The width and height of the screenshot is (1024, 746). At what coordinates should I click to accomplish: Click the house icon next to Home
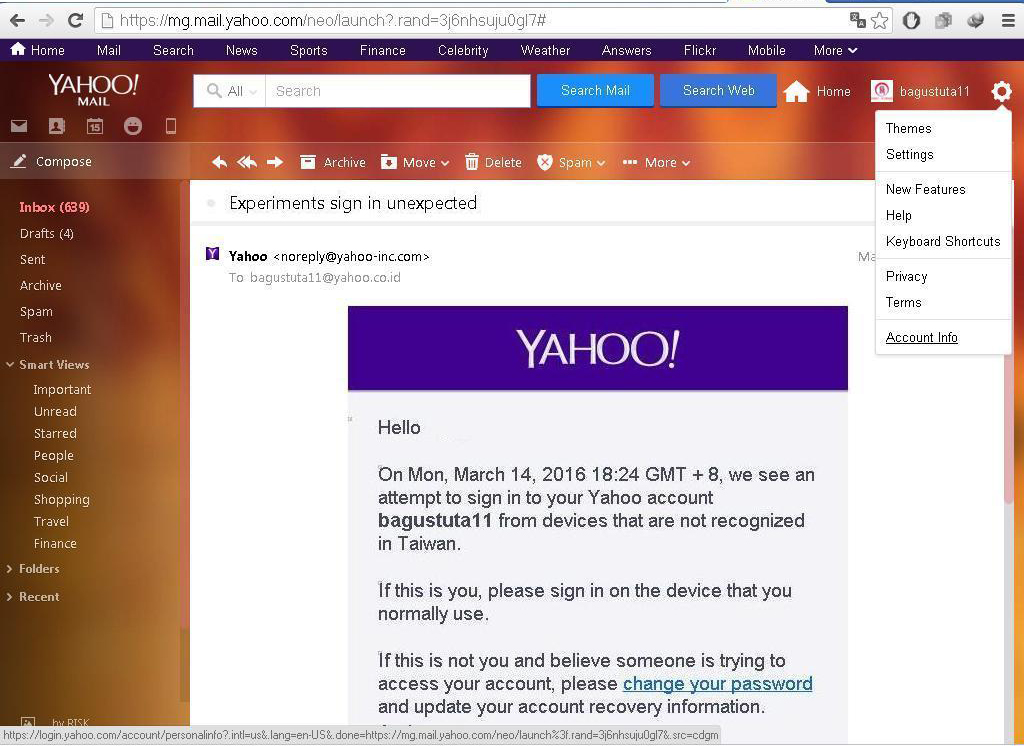click(x=796, y=91)
